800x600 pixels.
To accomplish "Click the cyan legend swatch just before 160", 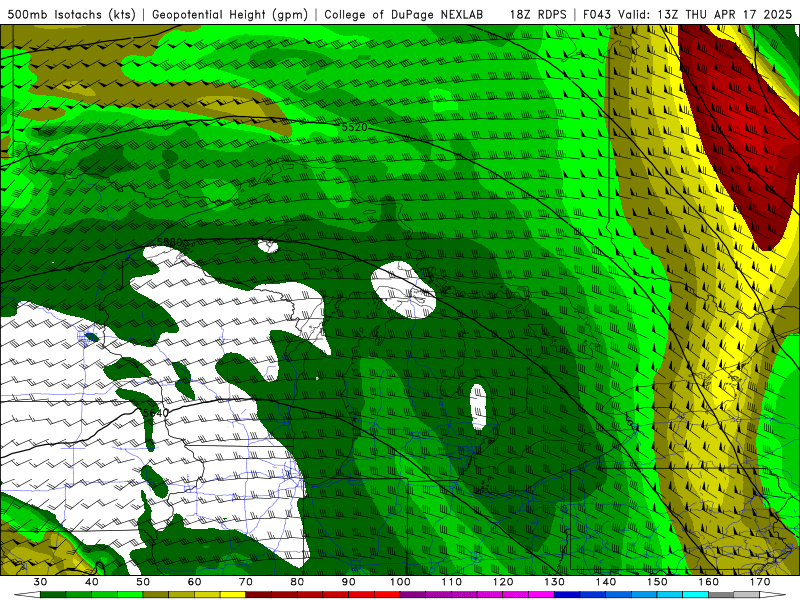I will pyautogui.click(x=696, y=595).
